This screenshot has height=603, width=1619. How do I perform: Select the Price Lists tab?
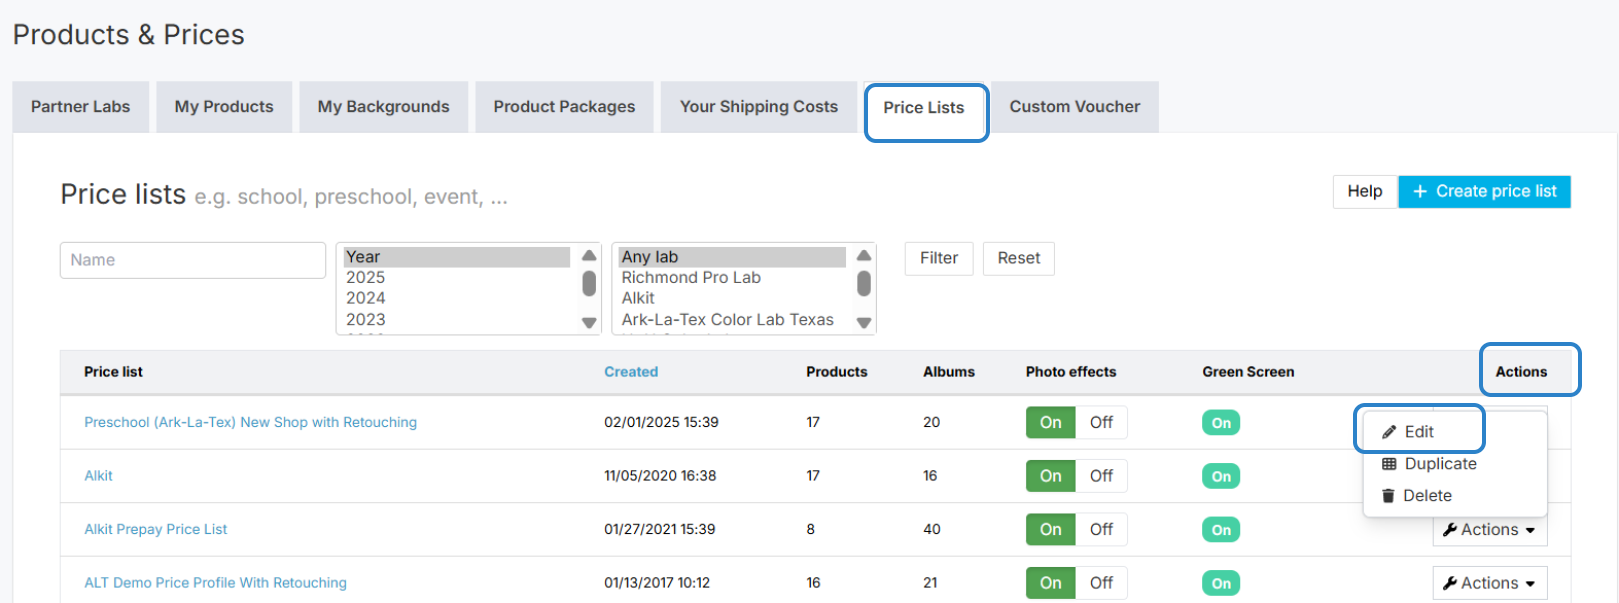click(x=924, y=108)
